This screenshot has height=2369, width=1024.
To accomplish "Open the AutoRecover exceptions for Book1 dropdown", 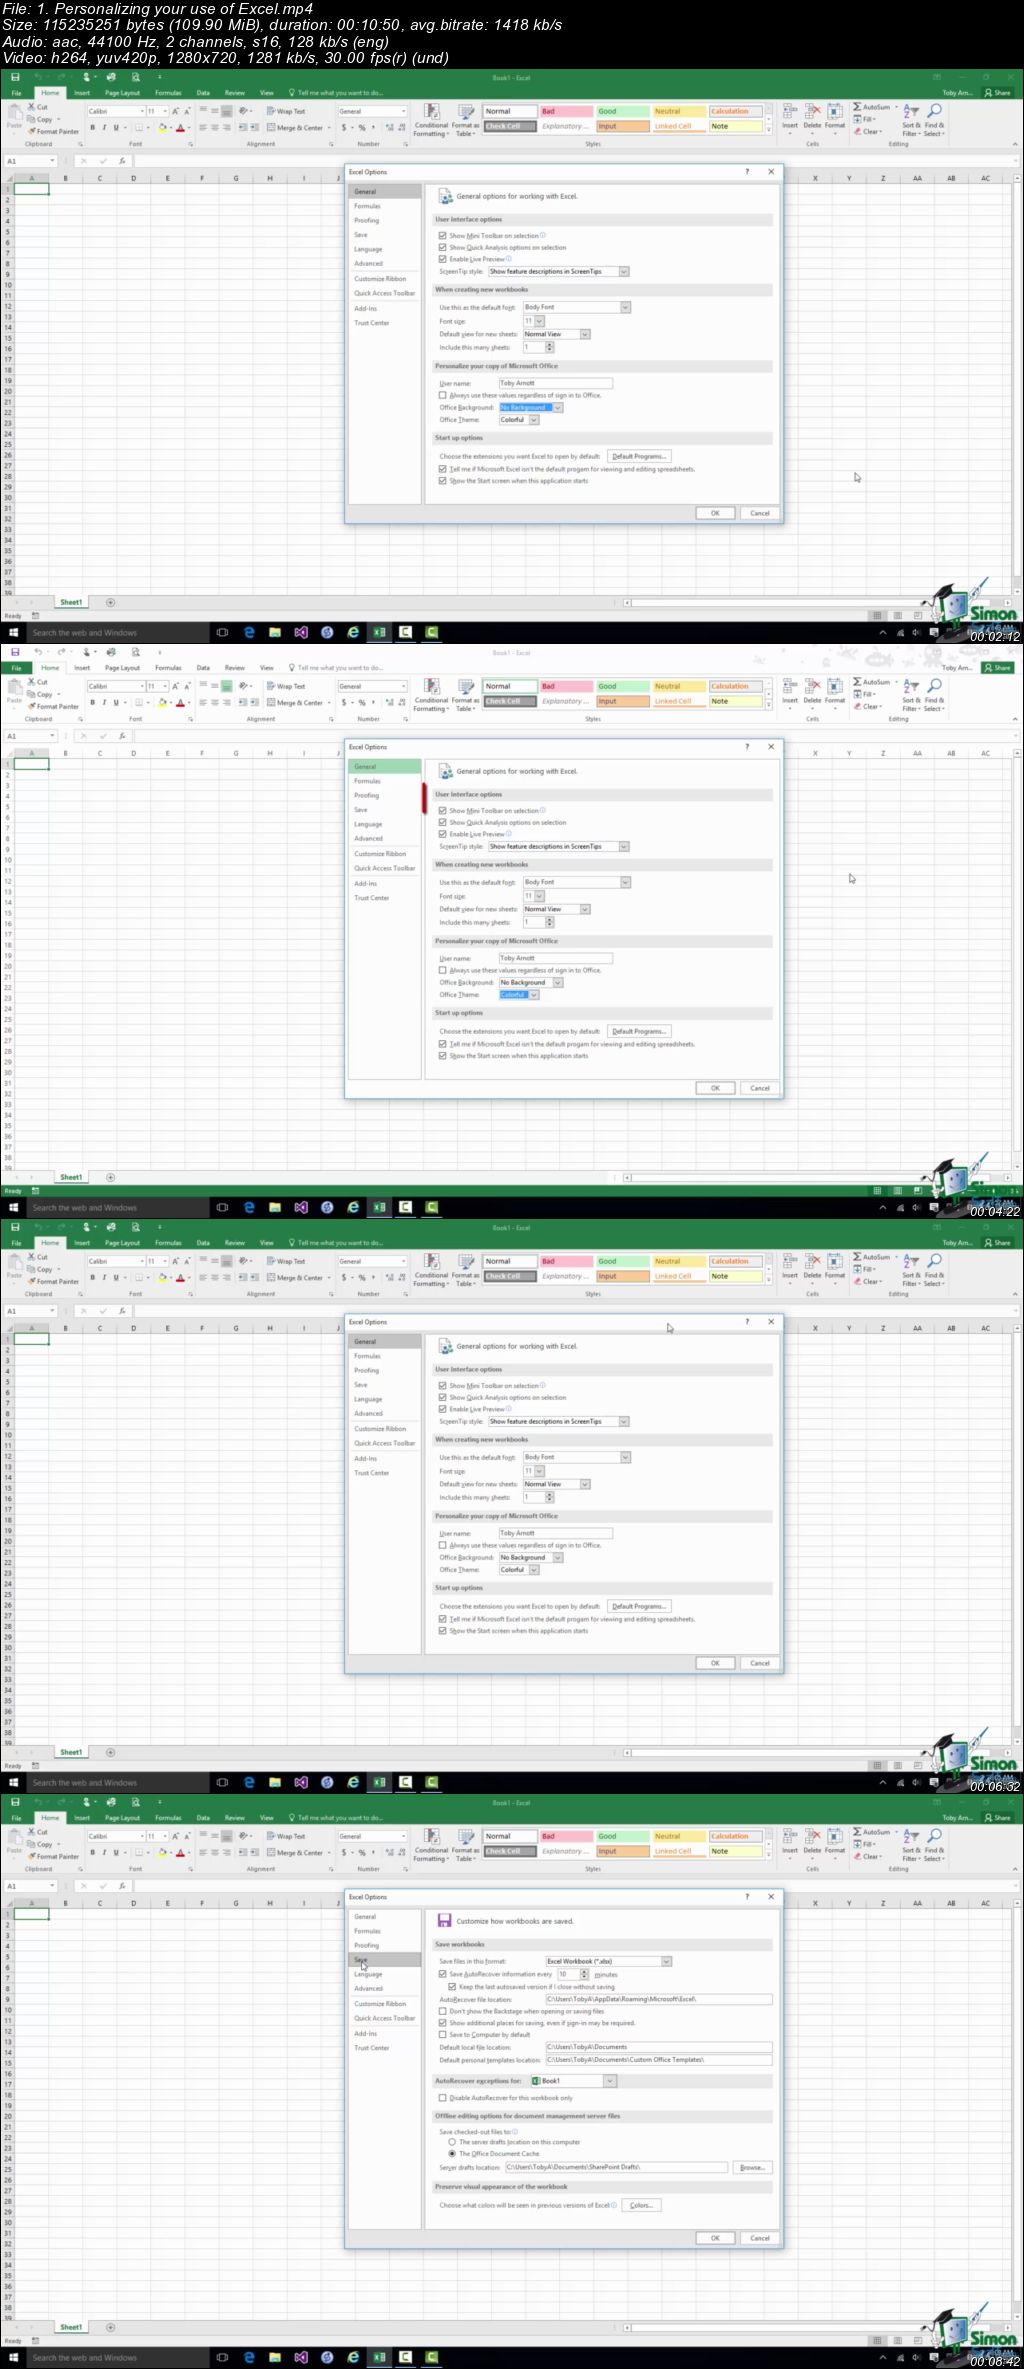I will [x=611, y=2081].
